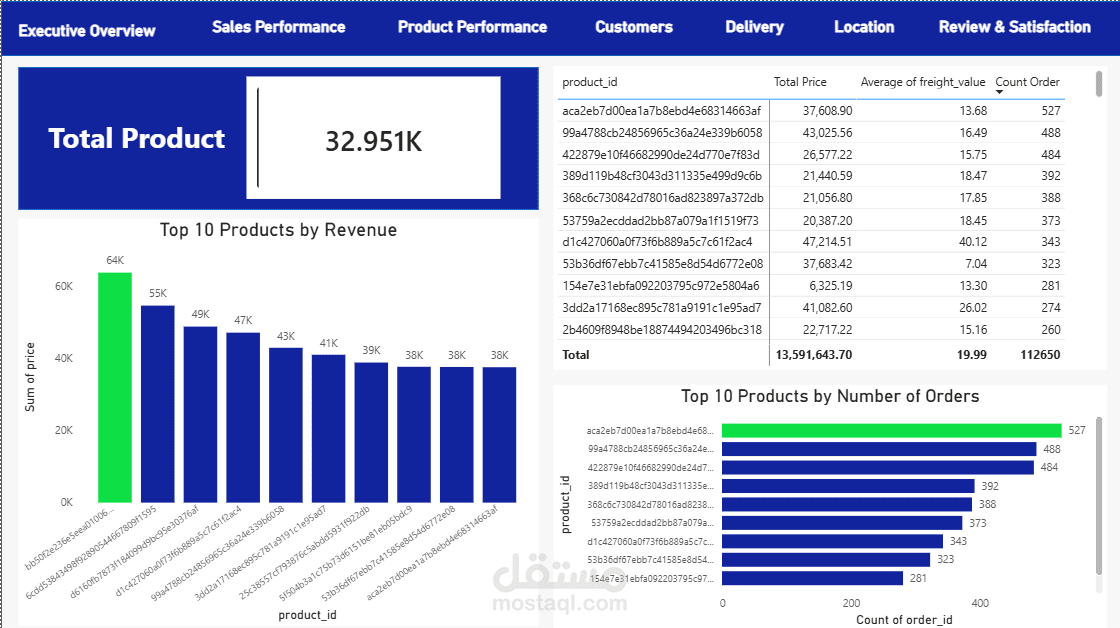Select the 55K revenue bar
The width and height of the screenshot is (1120, 628).
click(158, 404)
